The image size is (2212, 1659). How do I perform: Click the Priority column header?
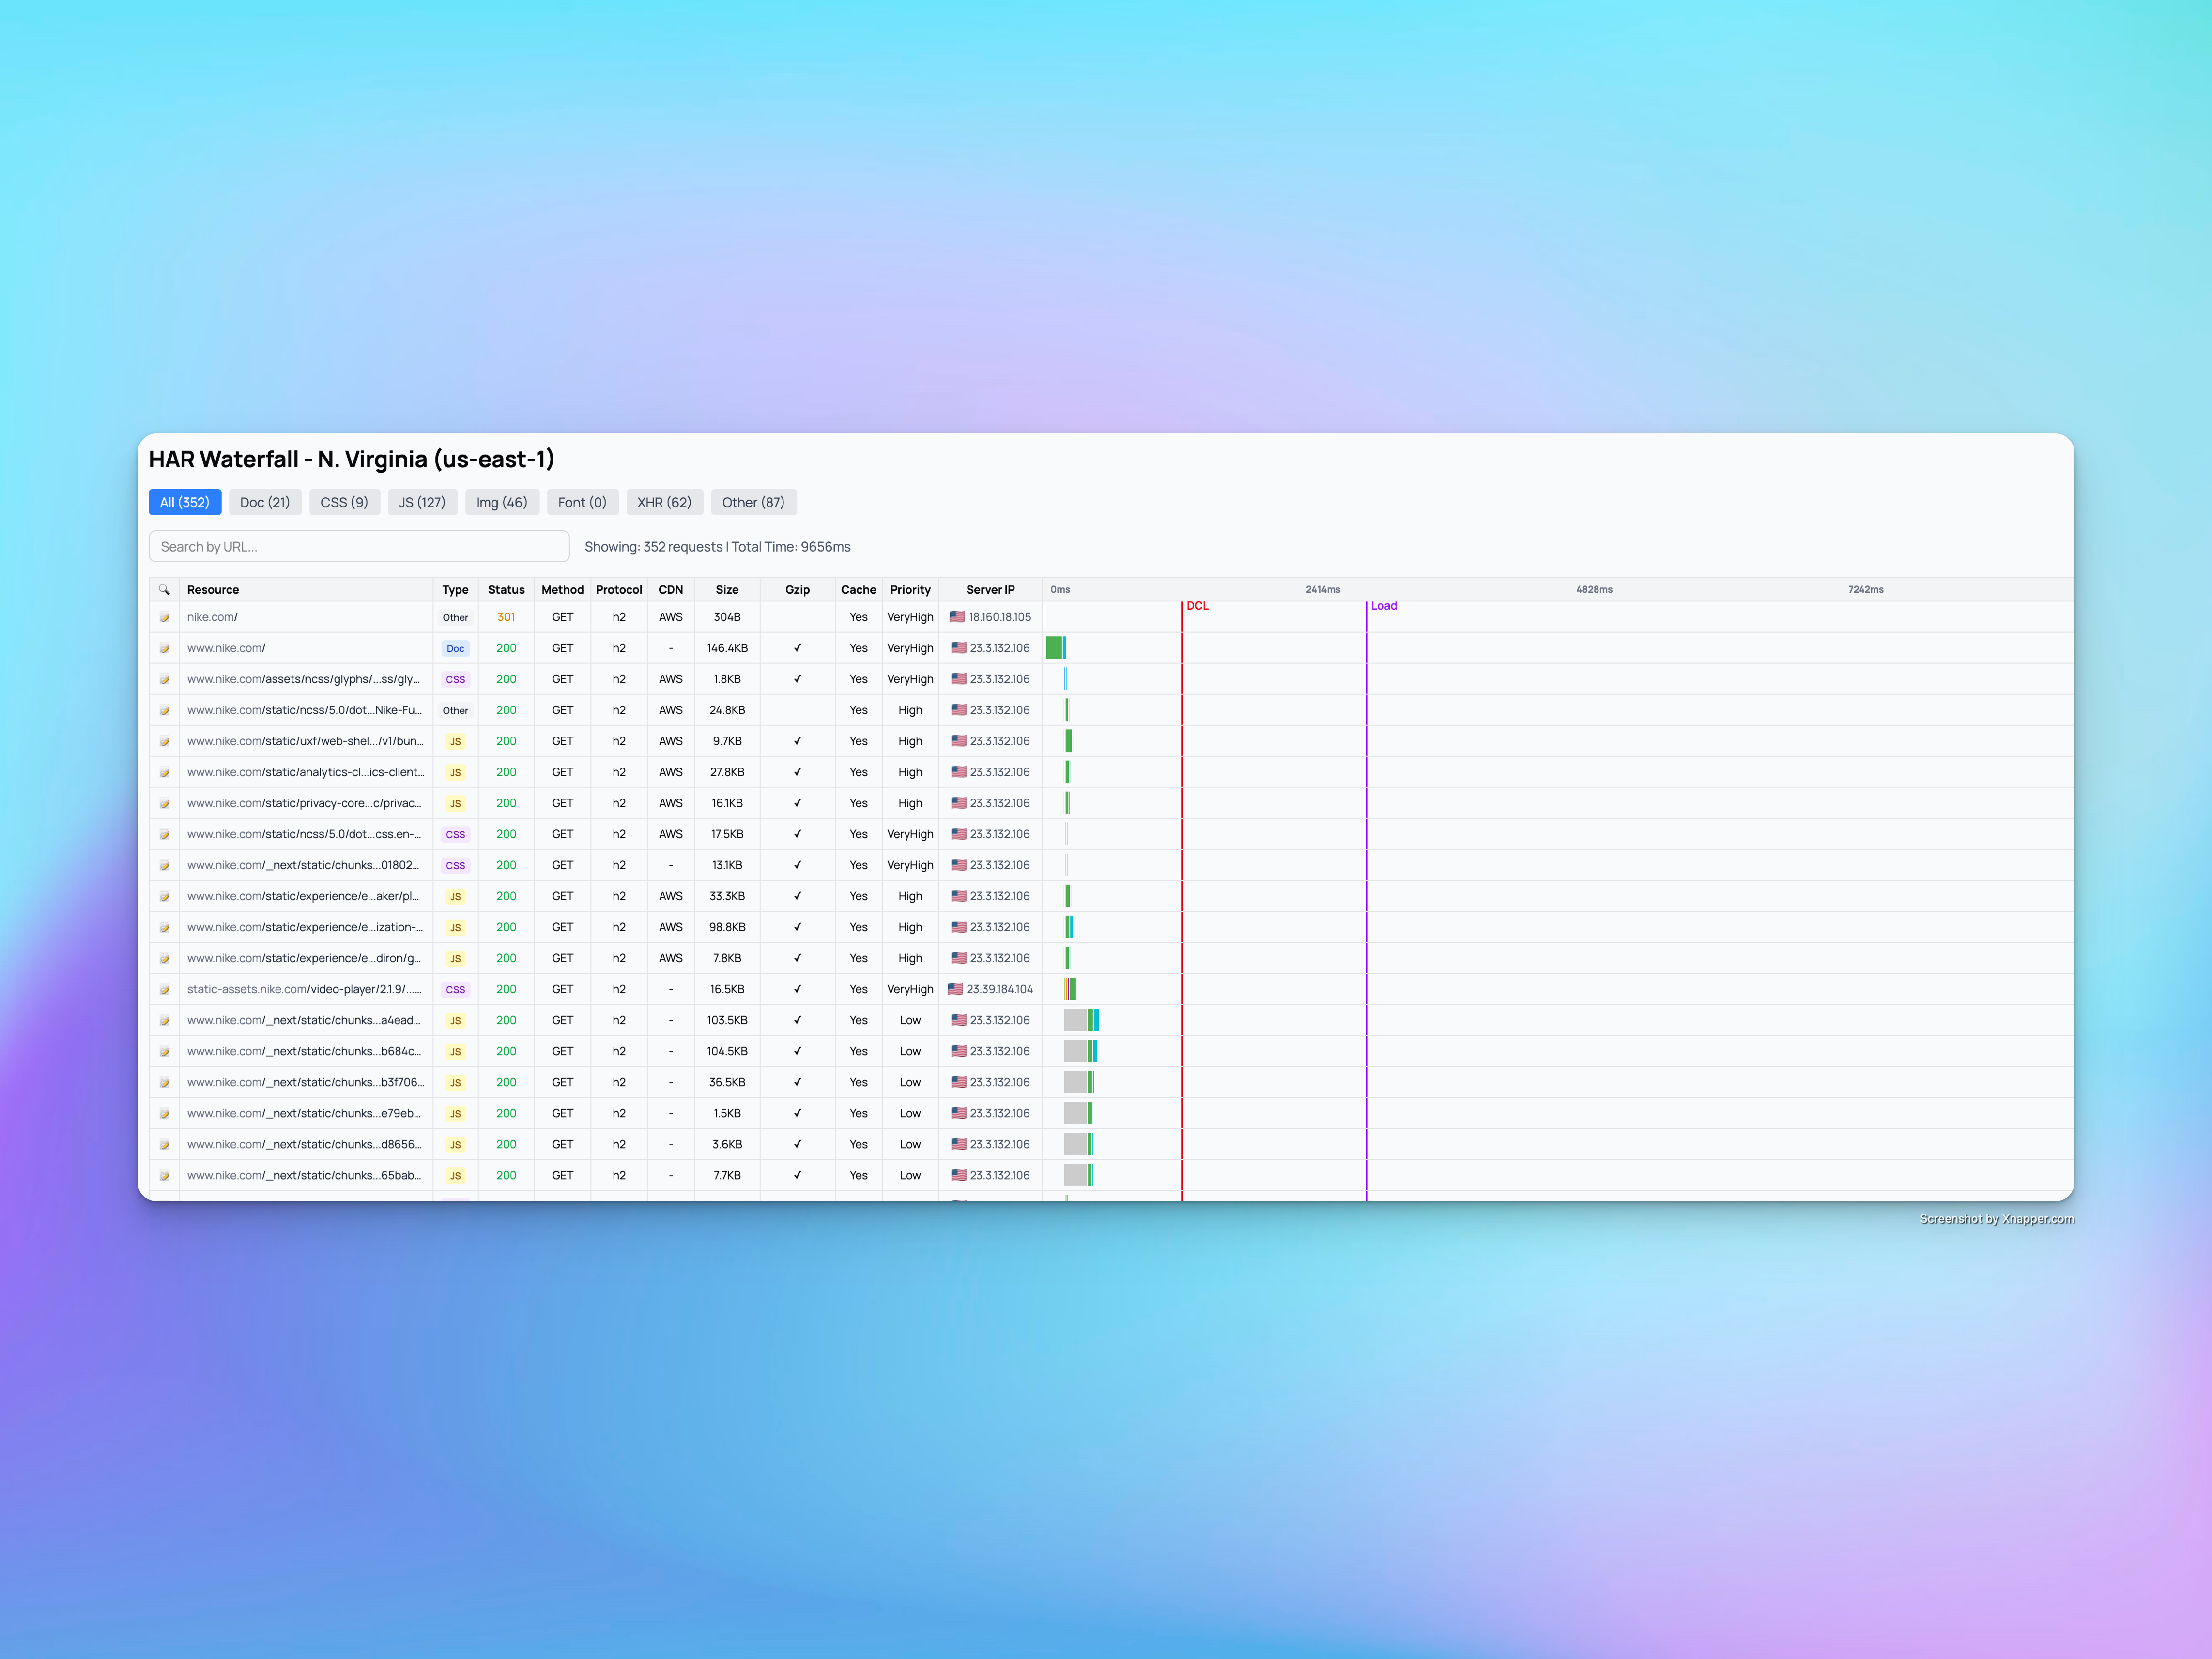tap(910, 590)
